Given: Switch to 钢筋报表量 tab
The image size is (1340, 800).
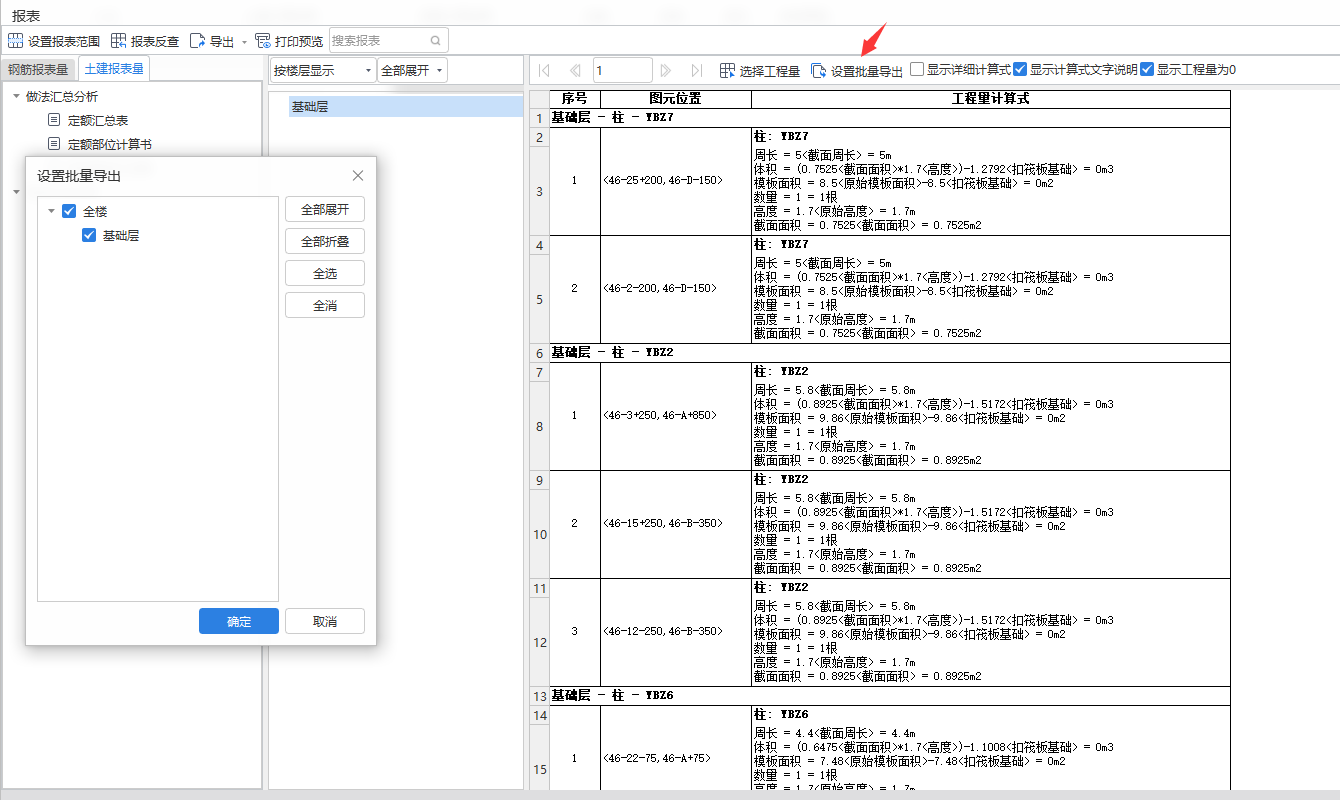Looking at the screenshot, I should point(38,70).
